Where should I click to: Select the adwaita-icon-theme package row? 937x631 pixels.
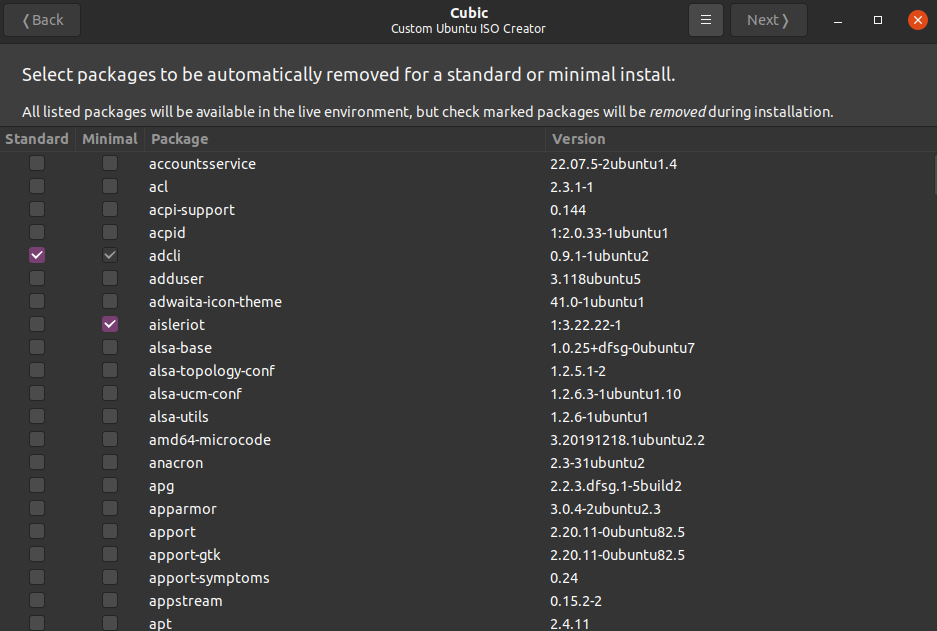pos(215,302)
